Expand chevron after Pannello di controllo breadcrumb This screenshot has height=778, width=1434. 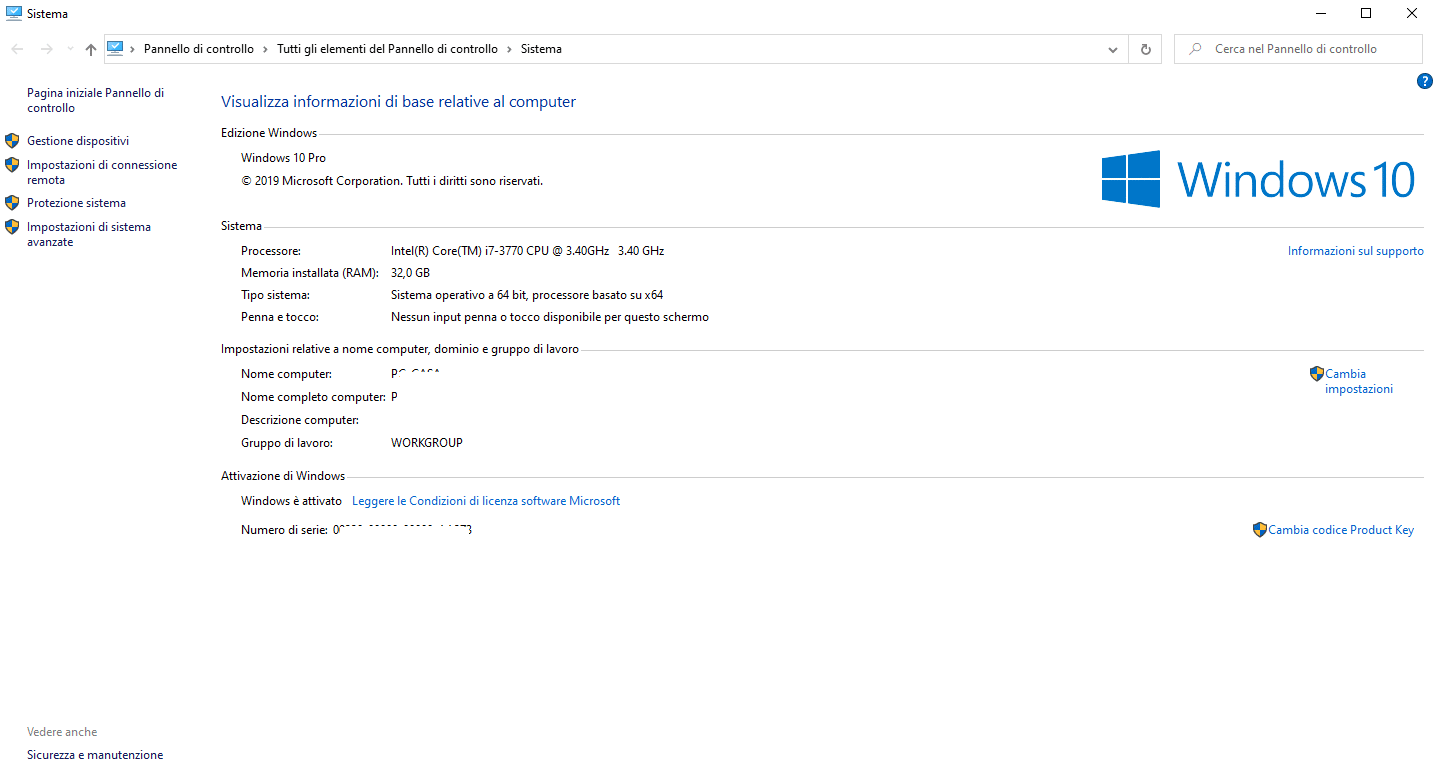point(265,49)
